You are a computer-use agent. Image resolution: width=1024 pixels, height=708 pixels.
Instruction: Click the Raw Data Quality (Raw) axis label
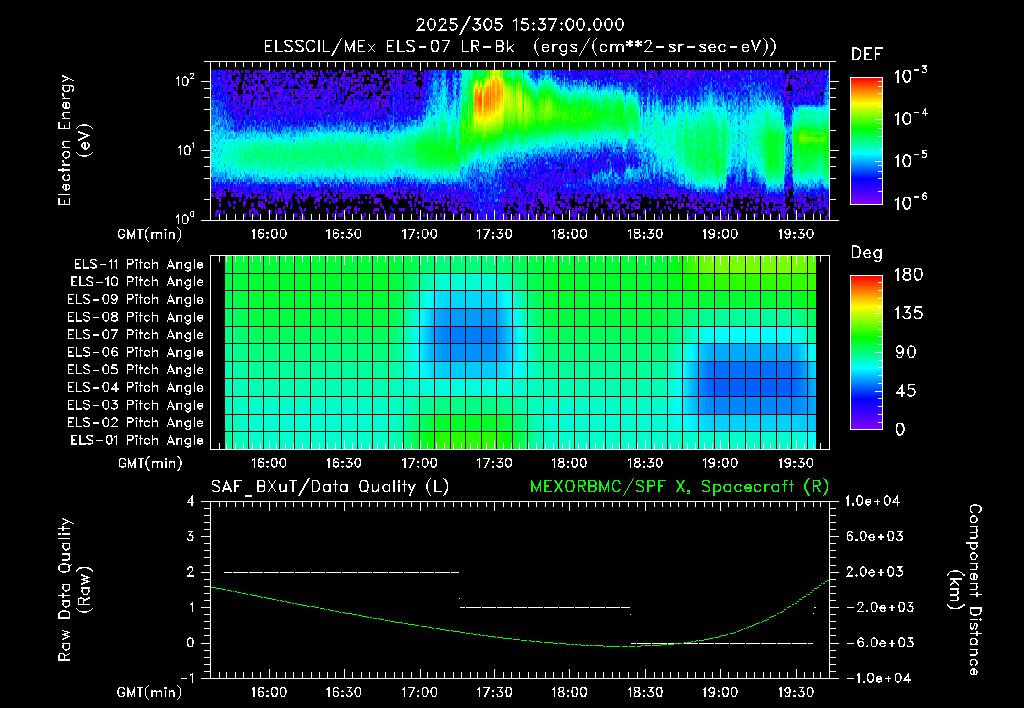(74, 589)
